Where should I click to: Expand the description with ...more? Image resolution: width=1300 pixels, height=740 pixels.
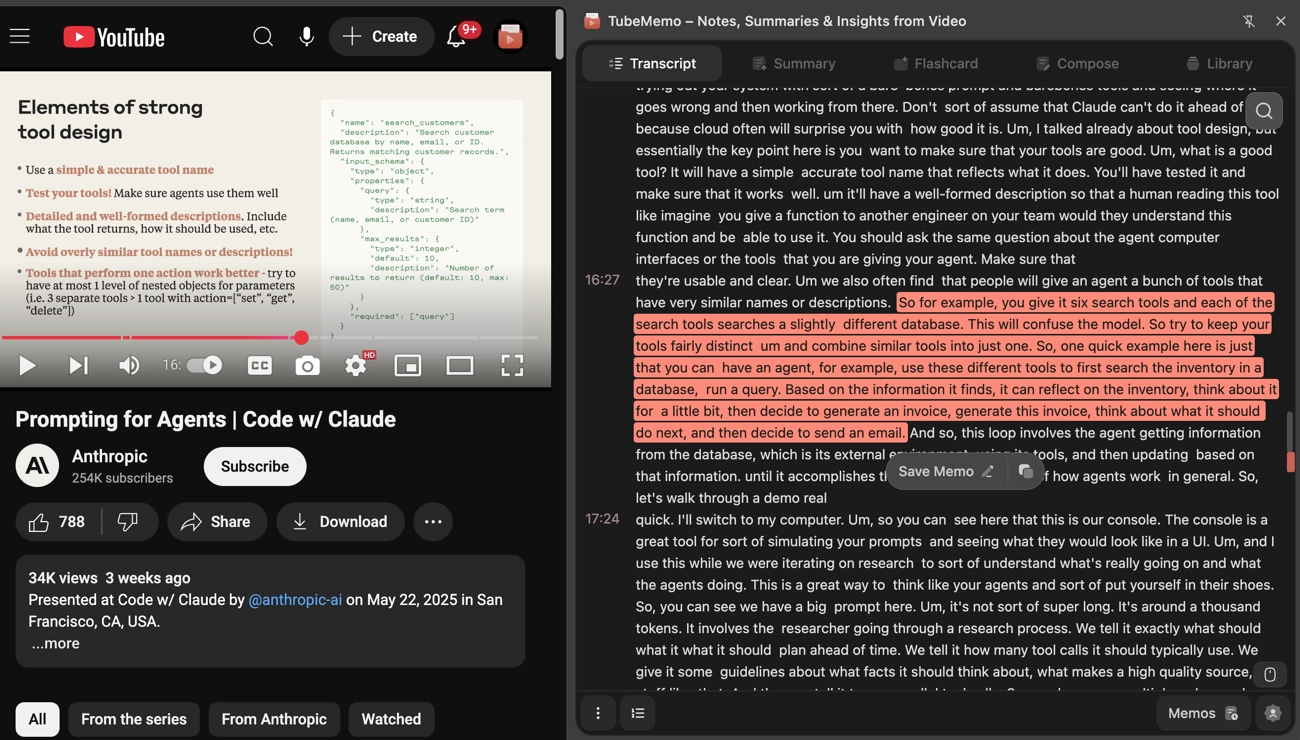[55, 644]
